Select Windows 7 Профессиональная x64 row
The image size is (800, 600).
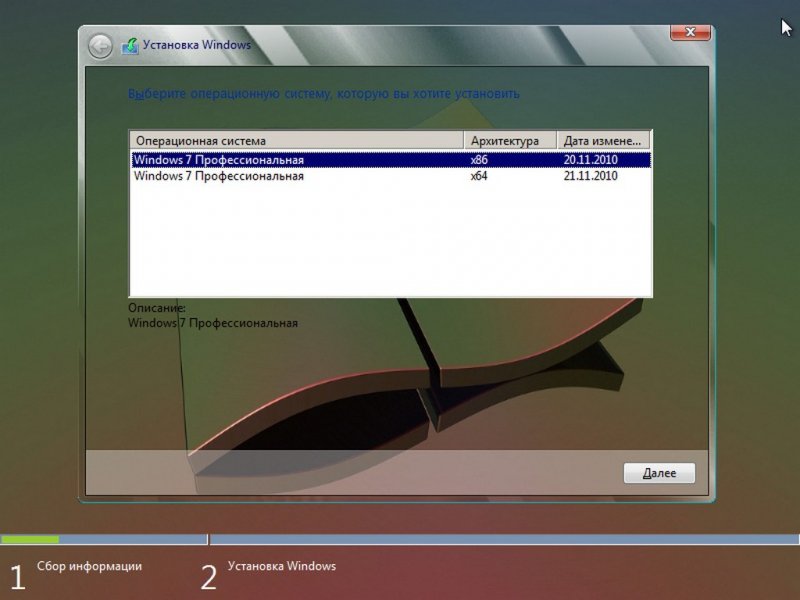click(x=391, y=176)
